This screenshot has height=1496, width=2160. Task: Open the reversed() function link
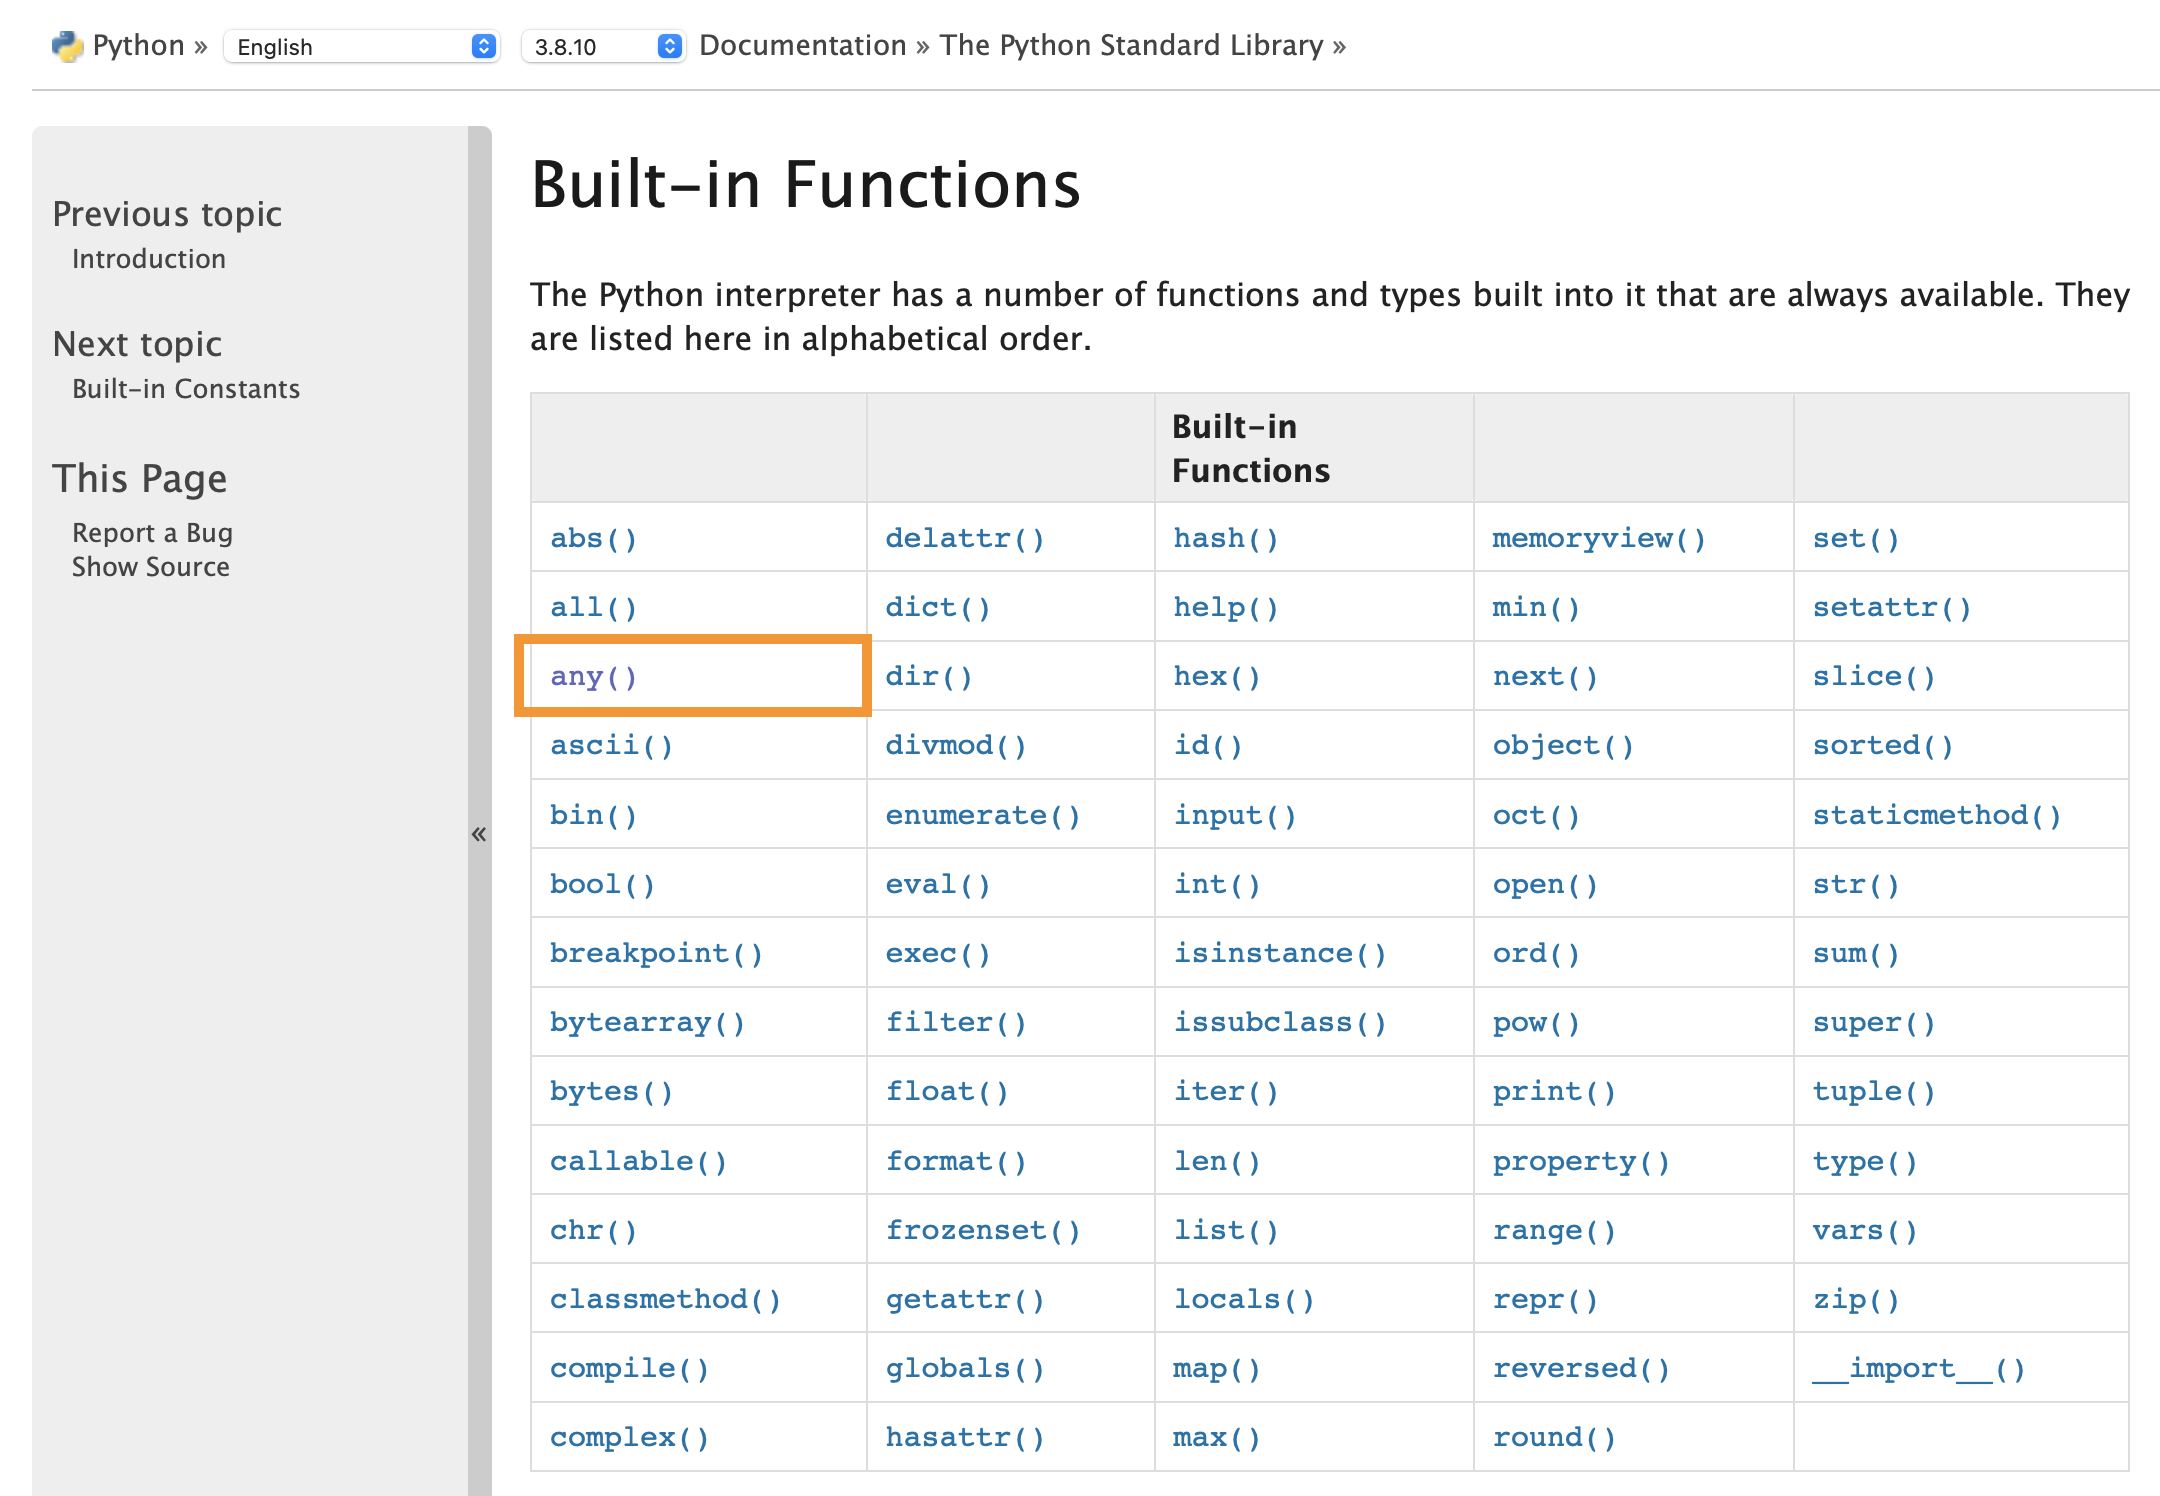coord(1581,1368)
